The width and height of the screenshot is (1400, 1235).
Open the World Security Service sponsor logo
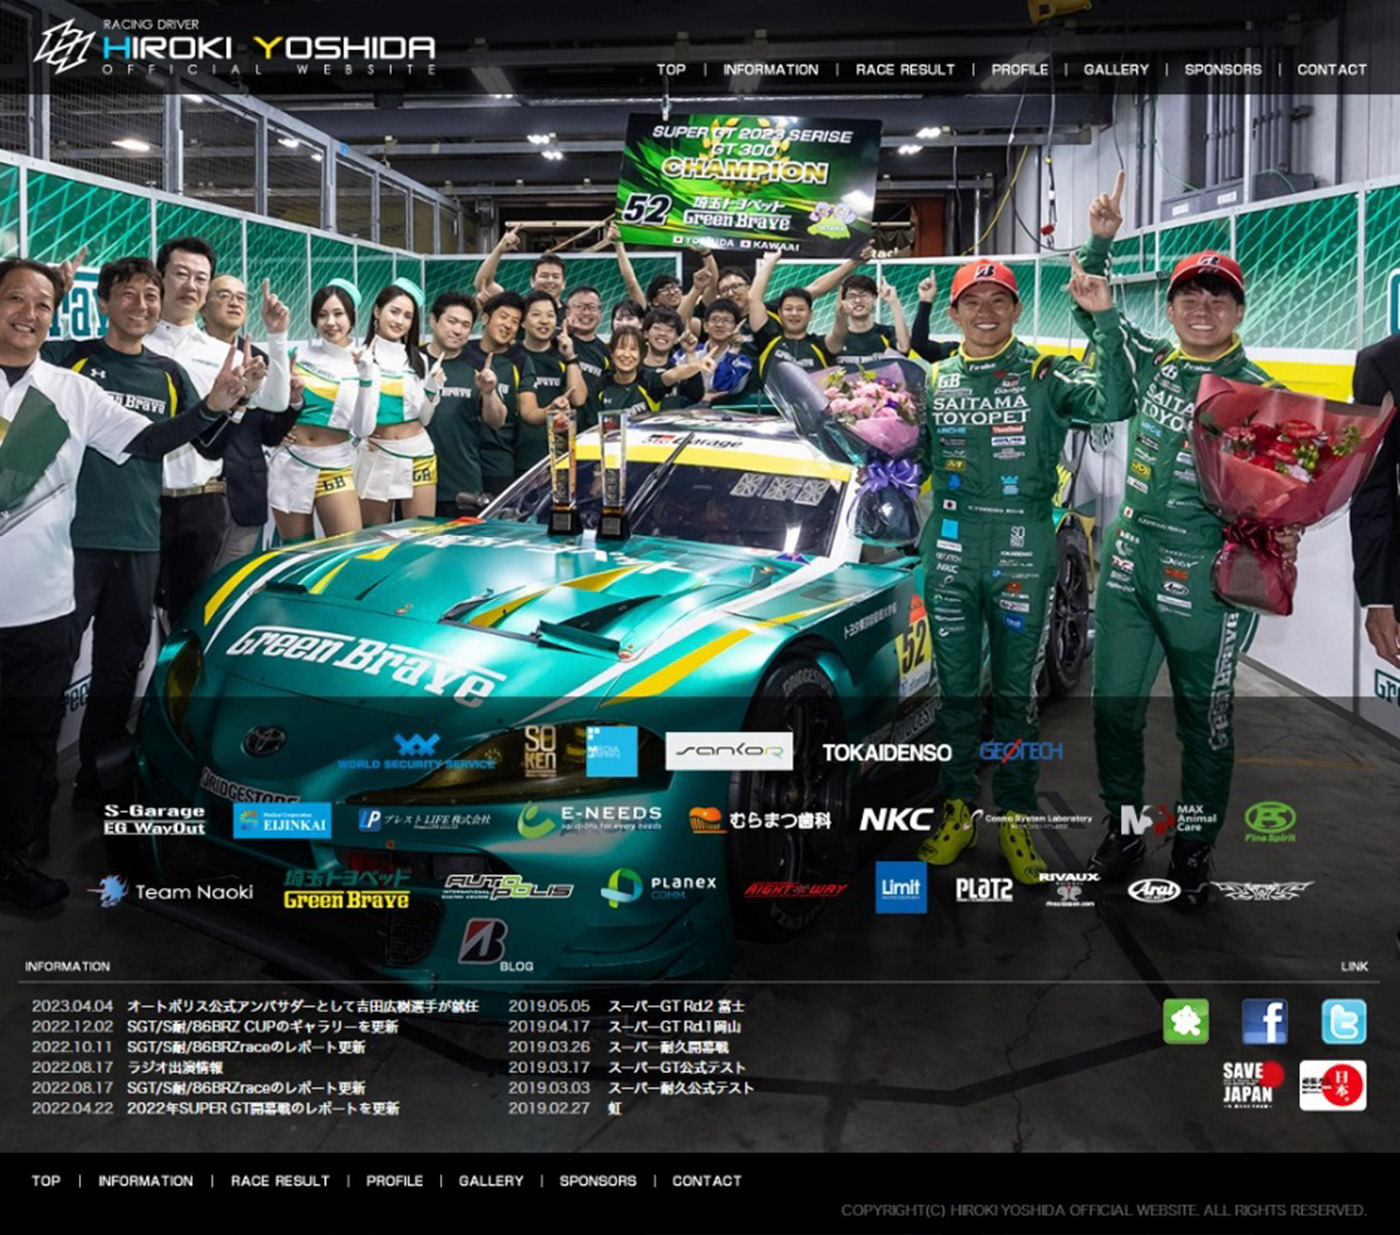coord(417,752)
